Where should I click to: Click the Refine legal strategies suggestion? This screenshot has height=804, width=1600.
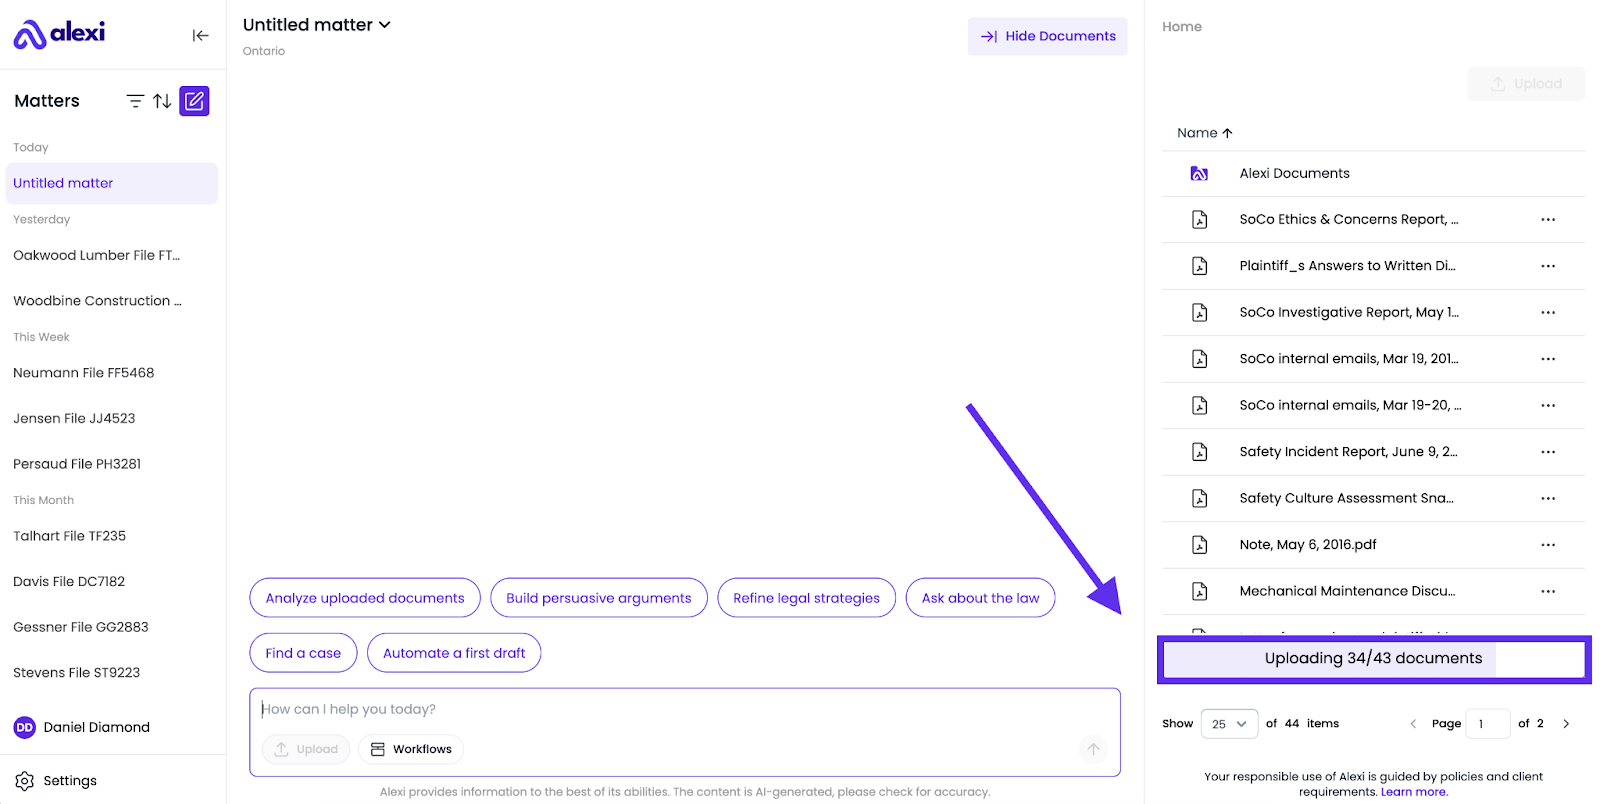(807, 598)
